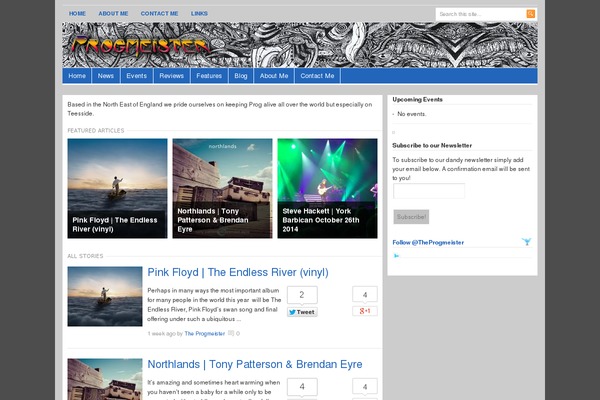
Task: Open CONTACT ME in the top navigation
Action: [159, 13]
